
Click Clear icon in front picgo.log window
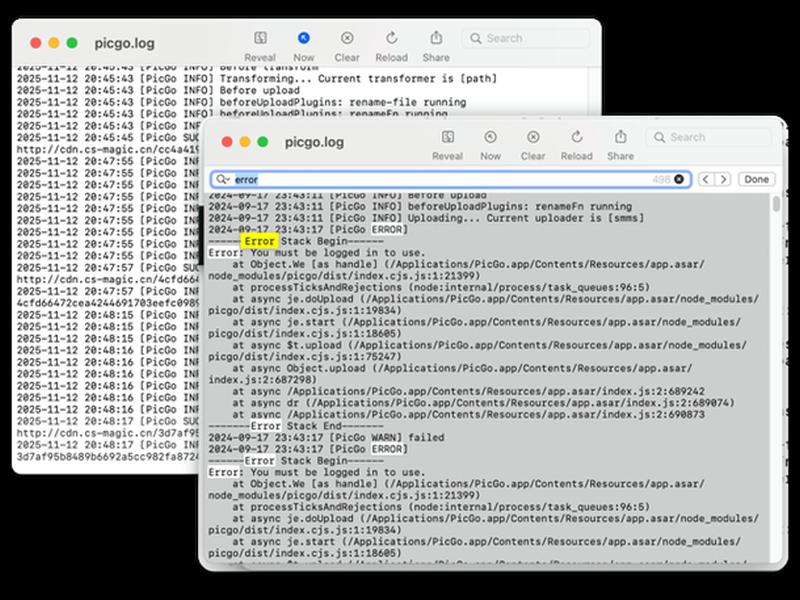pyautogui.click(x=533, y=137)
